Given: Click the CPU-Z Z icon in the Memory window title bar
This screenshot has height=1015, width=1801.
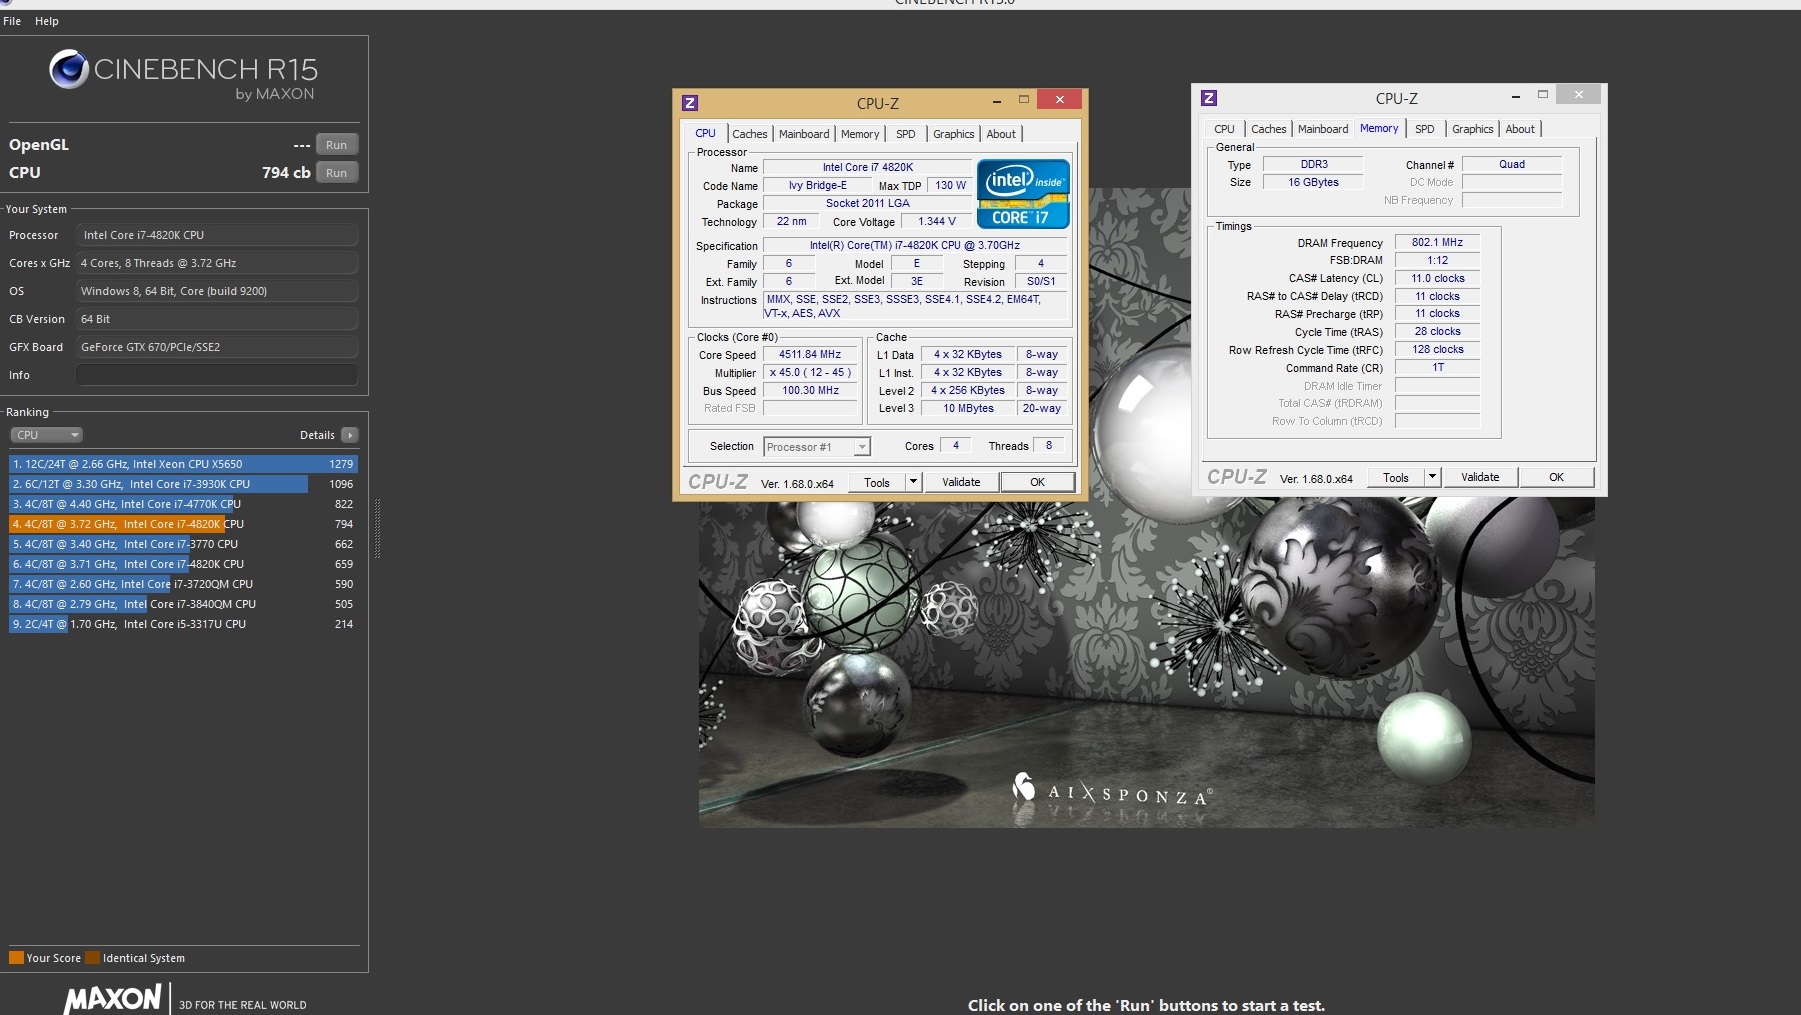Looking at the screenshot, I should coord(1209,98).
